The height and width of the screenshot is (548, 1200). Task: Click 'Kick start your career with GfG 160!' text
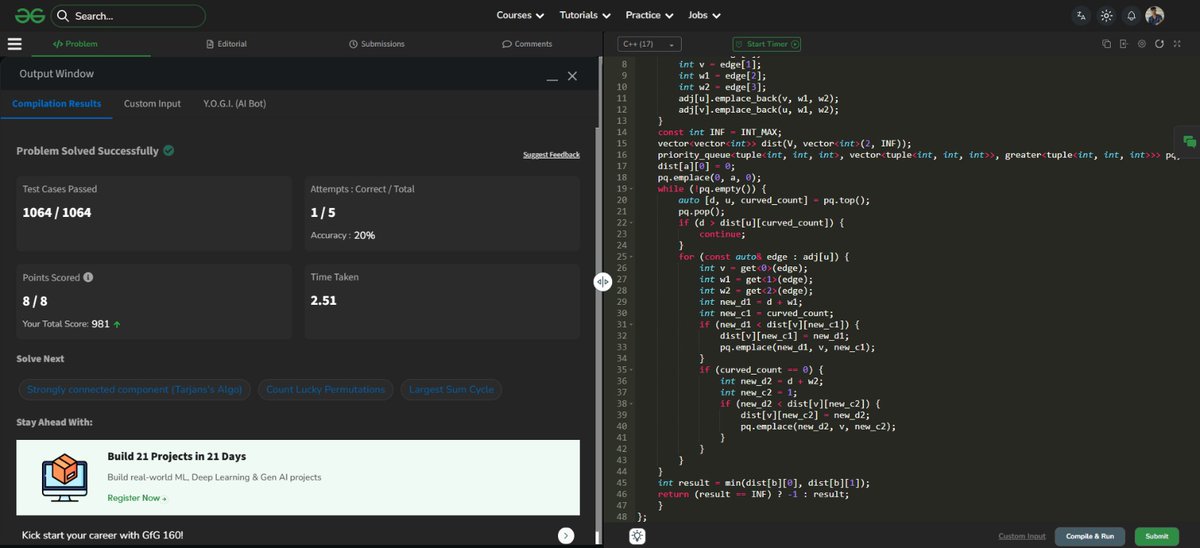point(102,535)
